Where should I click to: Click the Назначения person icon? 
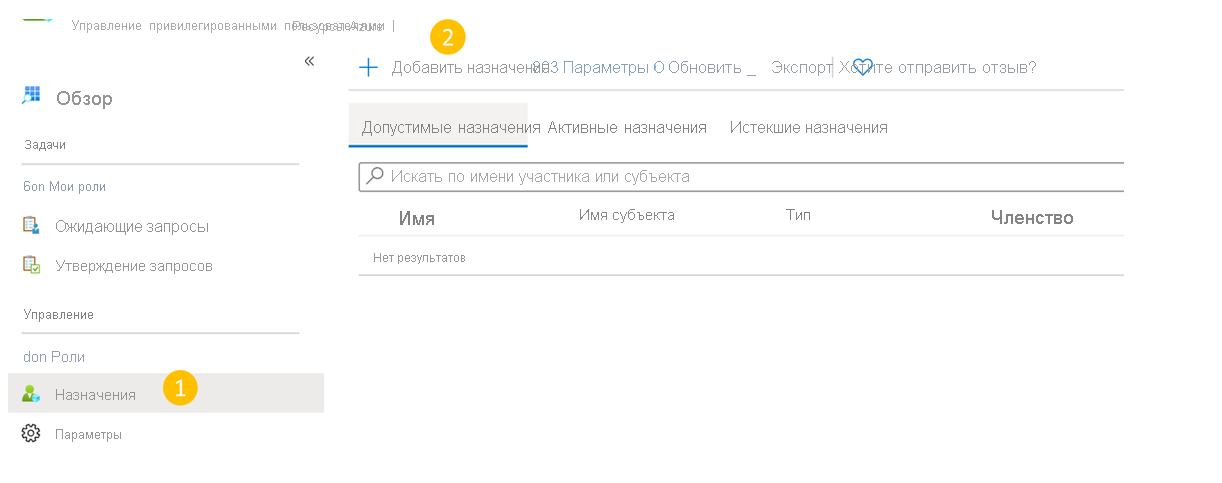(31, 394)
